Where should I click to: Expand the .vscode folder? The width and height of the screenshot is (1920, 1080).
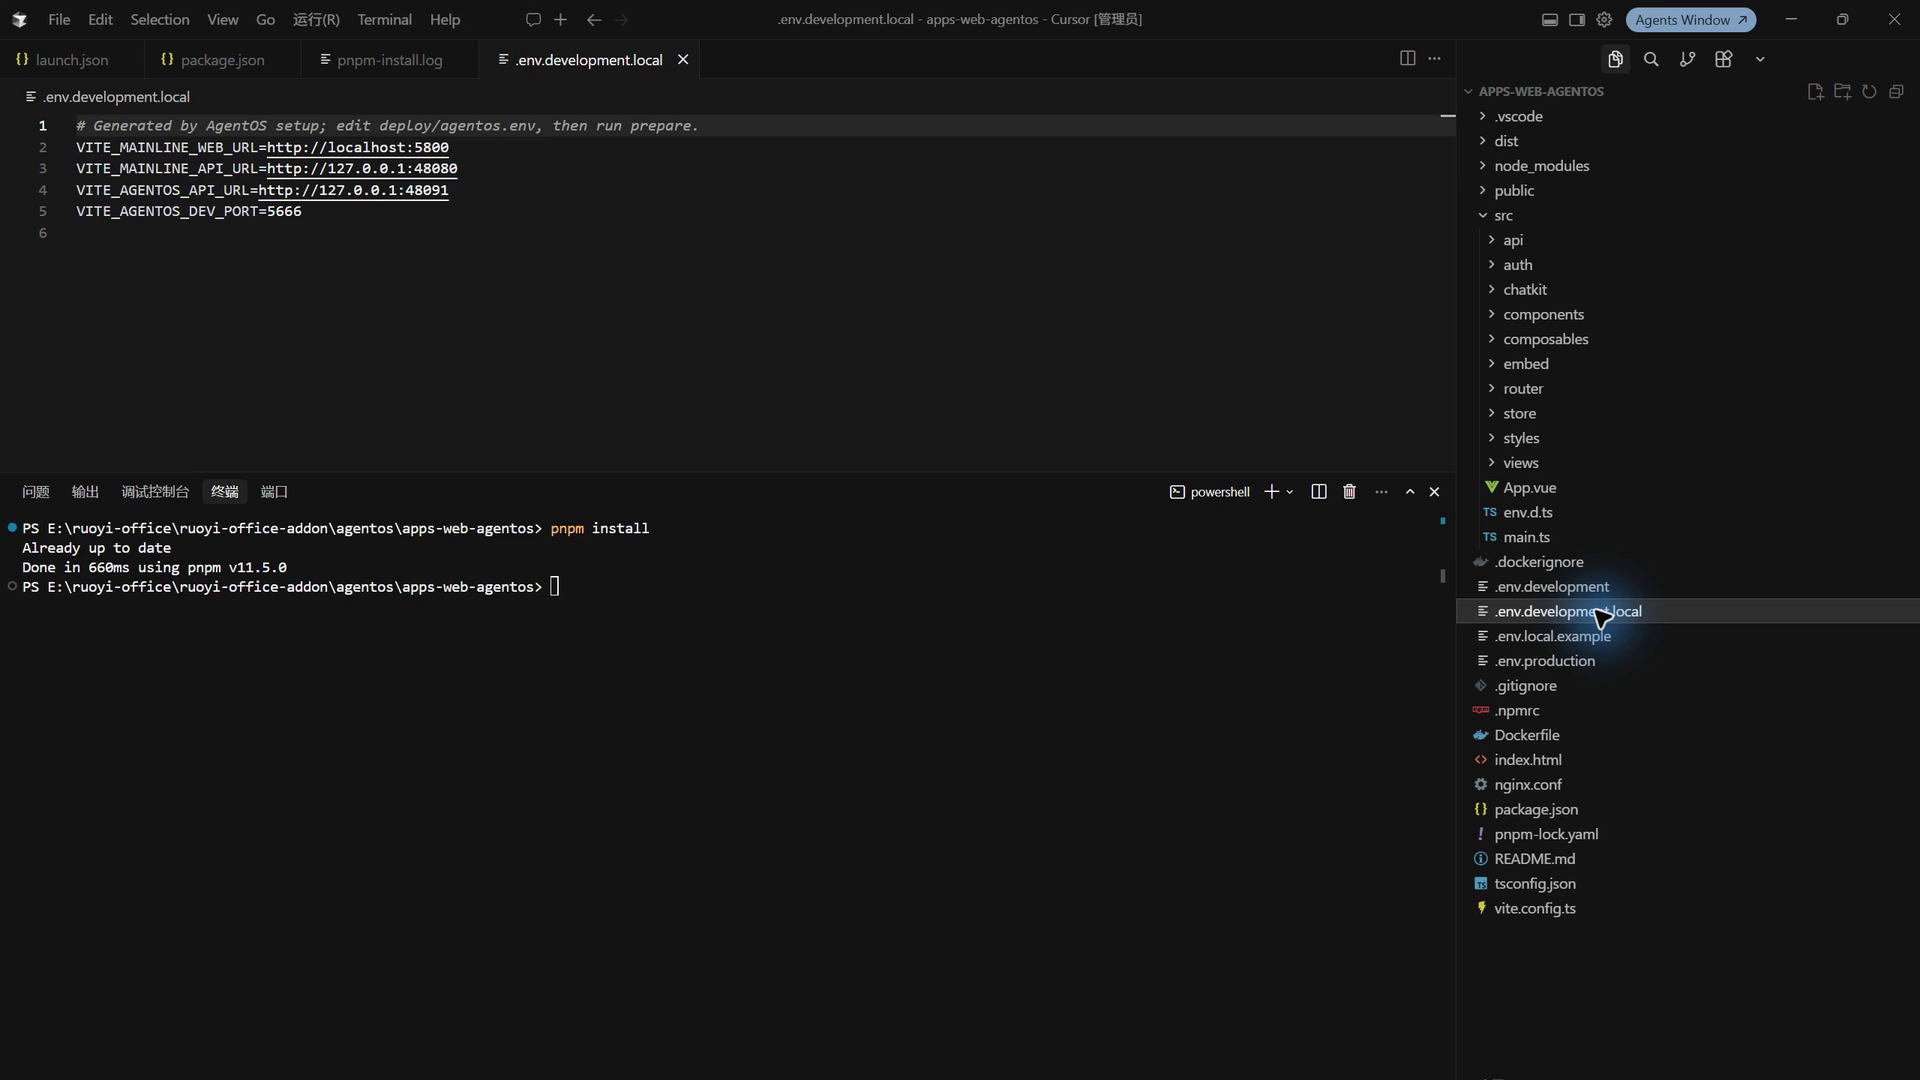(1687, 117)
